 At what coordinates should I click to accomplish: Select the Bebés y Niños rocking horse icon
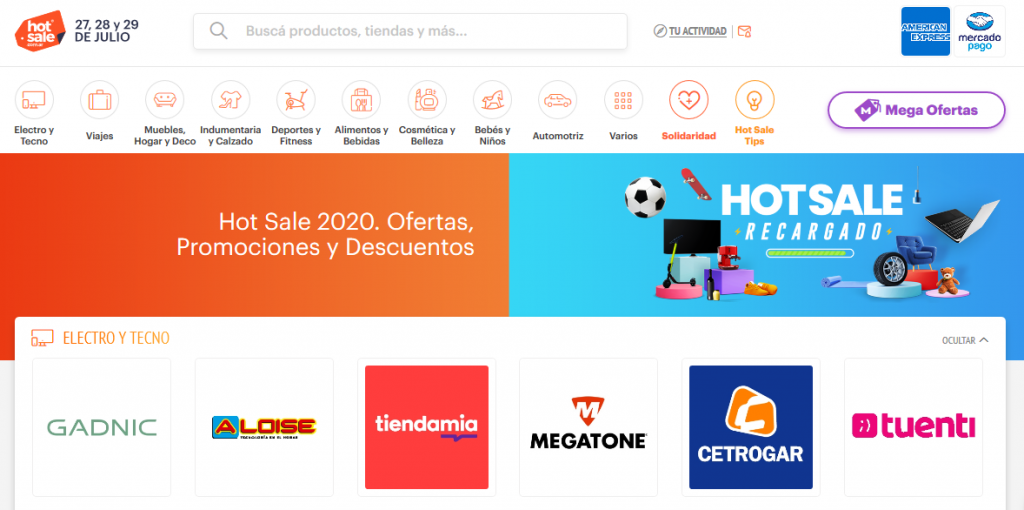[x=492, y=100]
